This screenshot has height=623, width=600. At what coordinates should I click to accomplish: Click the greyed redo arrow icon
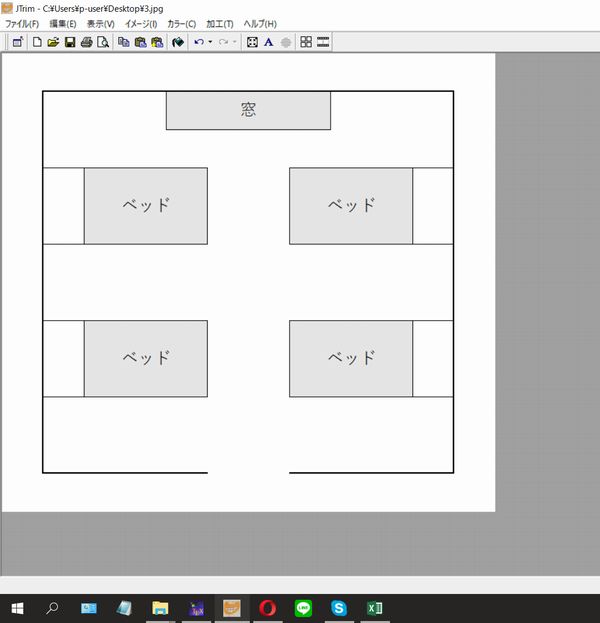click(223, 42)
